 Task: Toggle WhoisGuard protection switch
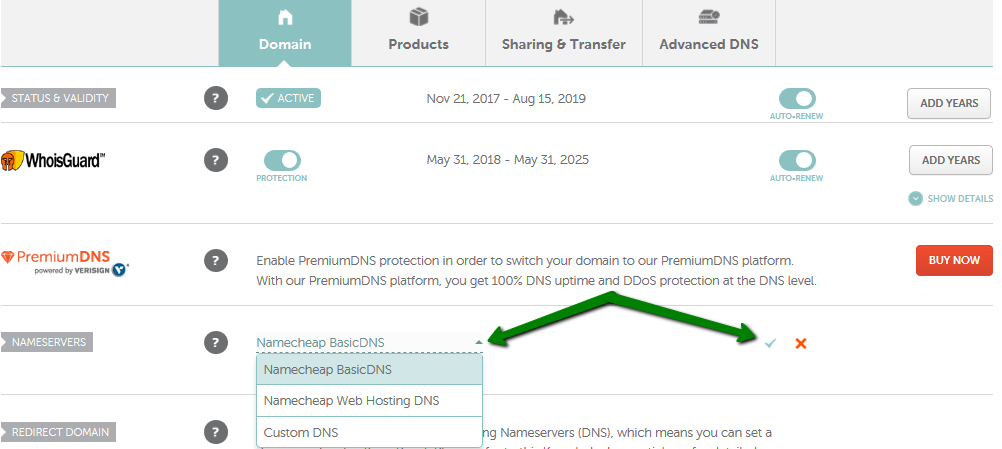282,160
